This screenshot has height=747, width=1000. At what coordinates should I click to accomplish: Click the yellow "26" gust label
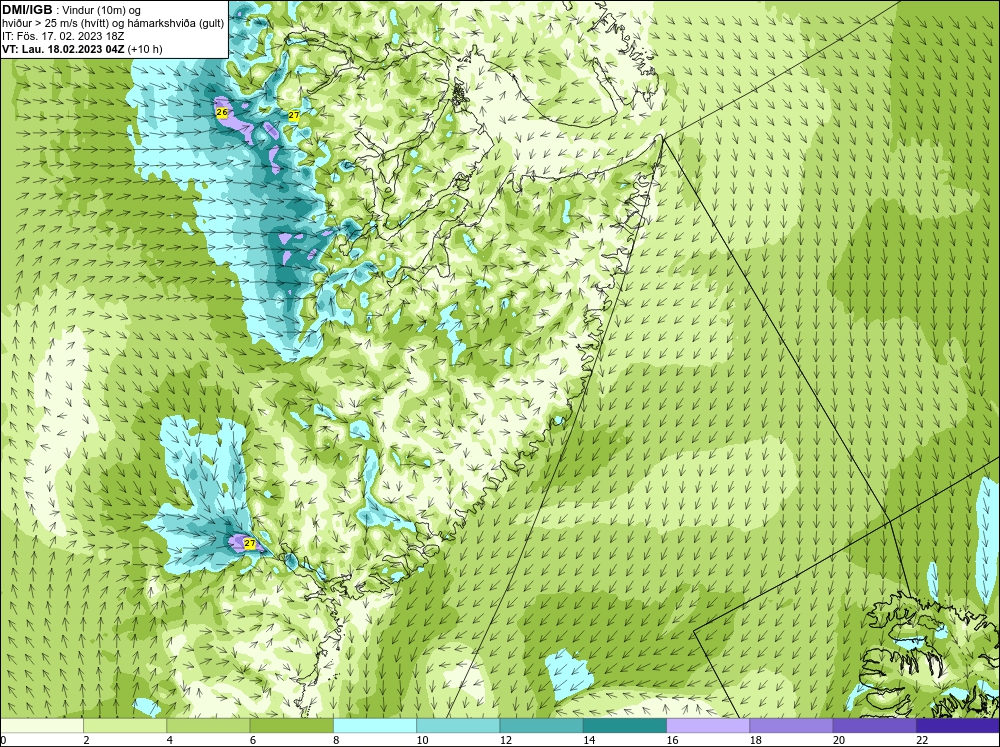(222, 113)
